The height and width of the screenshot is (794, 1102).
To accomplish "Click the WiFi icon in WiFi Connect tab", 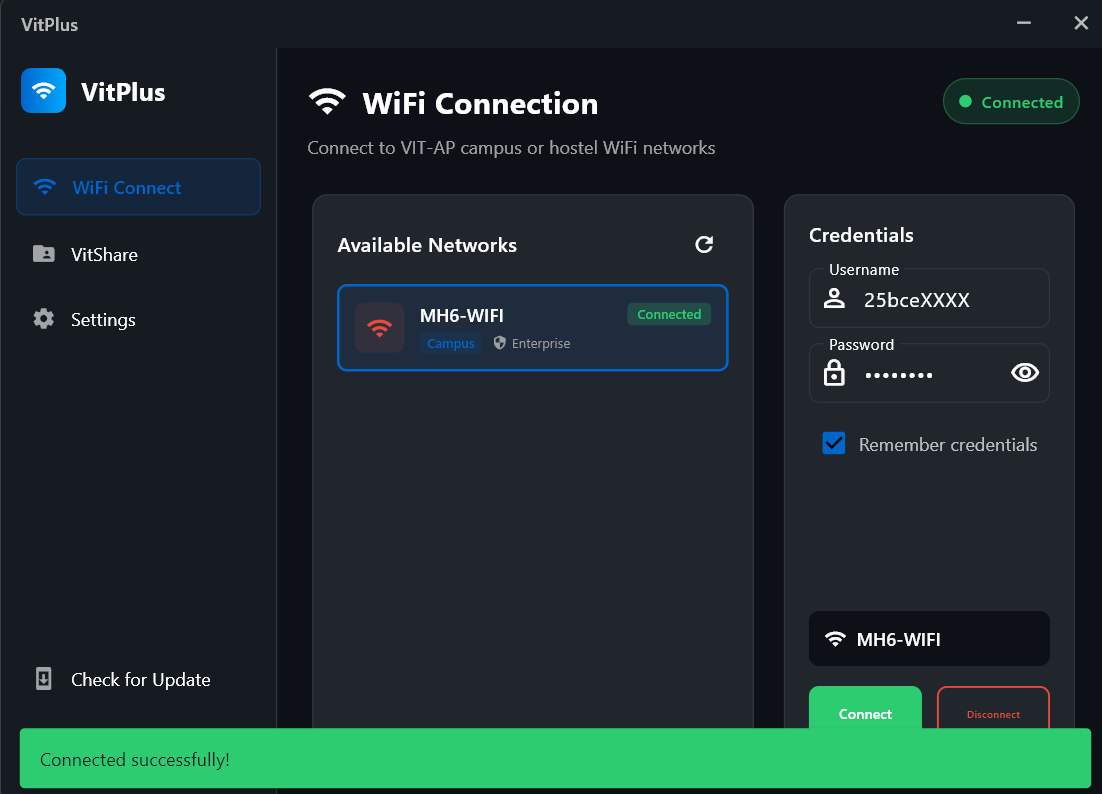I will click(44, 186).
